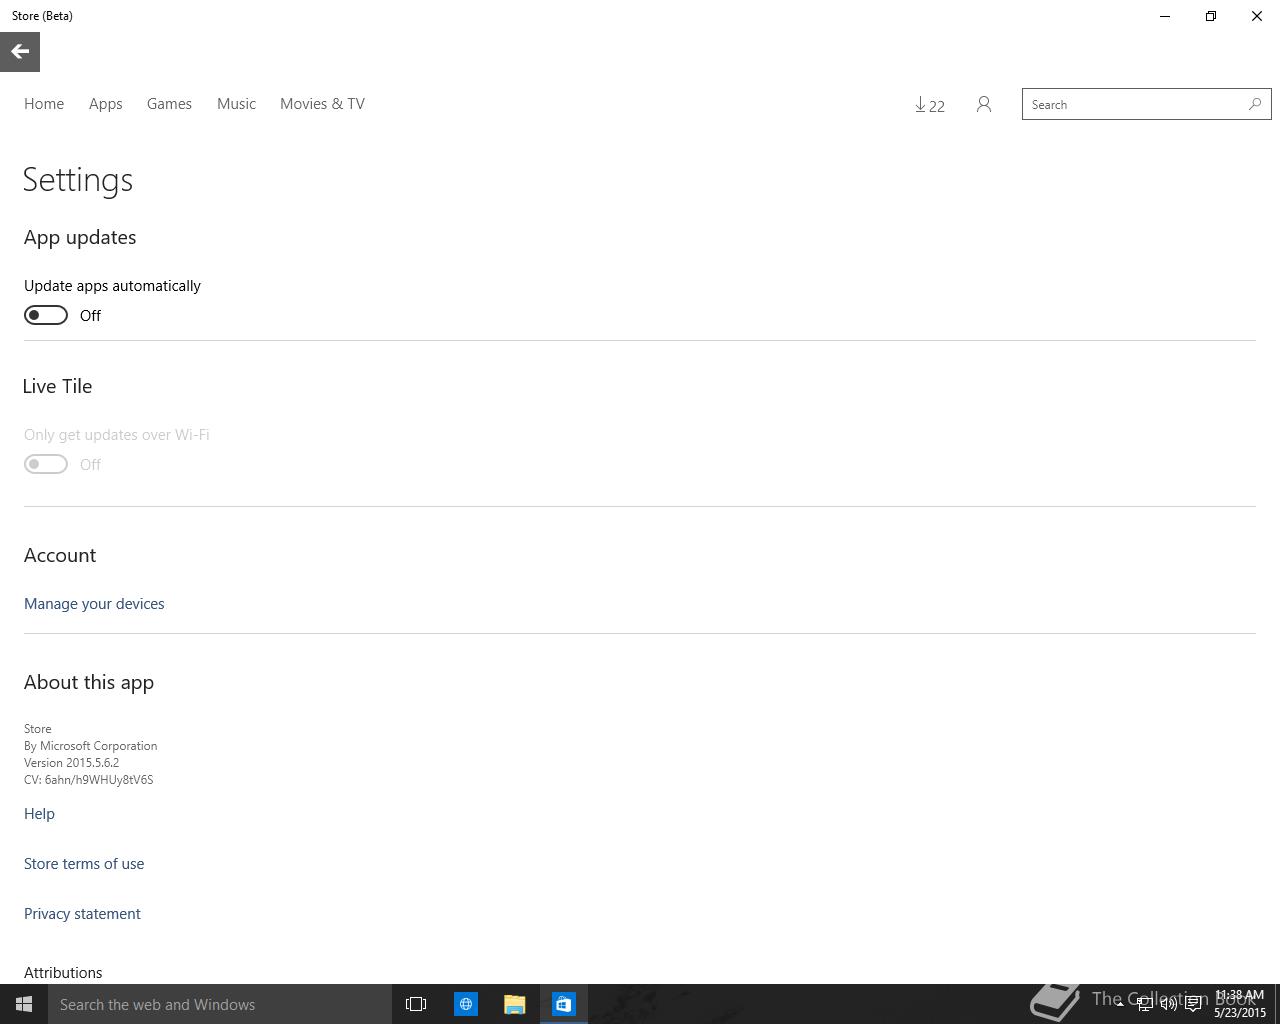Screen dimensions: 1280x1024
Task: Open the Windows Start button
Action: pos(24,1004)
